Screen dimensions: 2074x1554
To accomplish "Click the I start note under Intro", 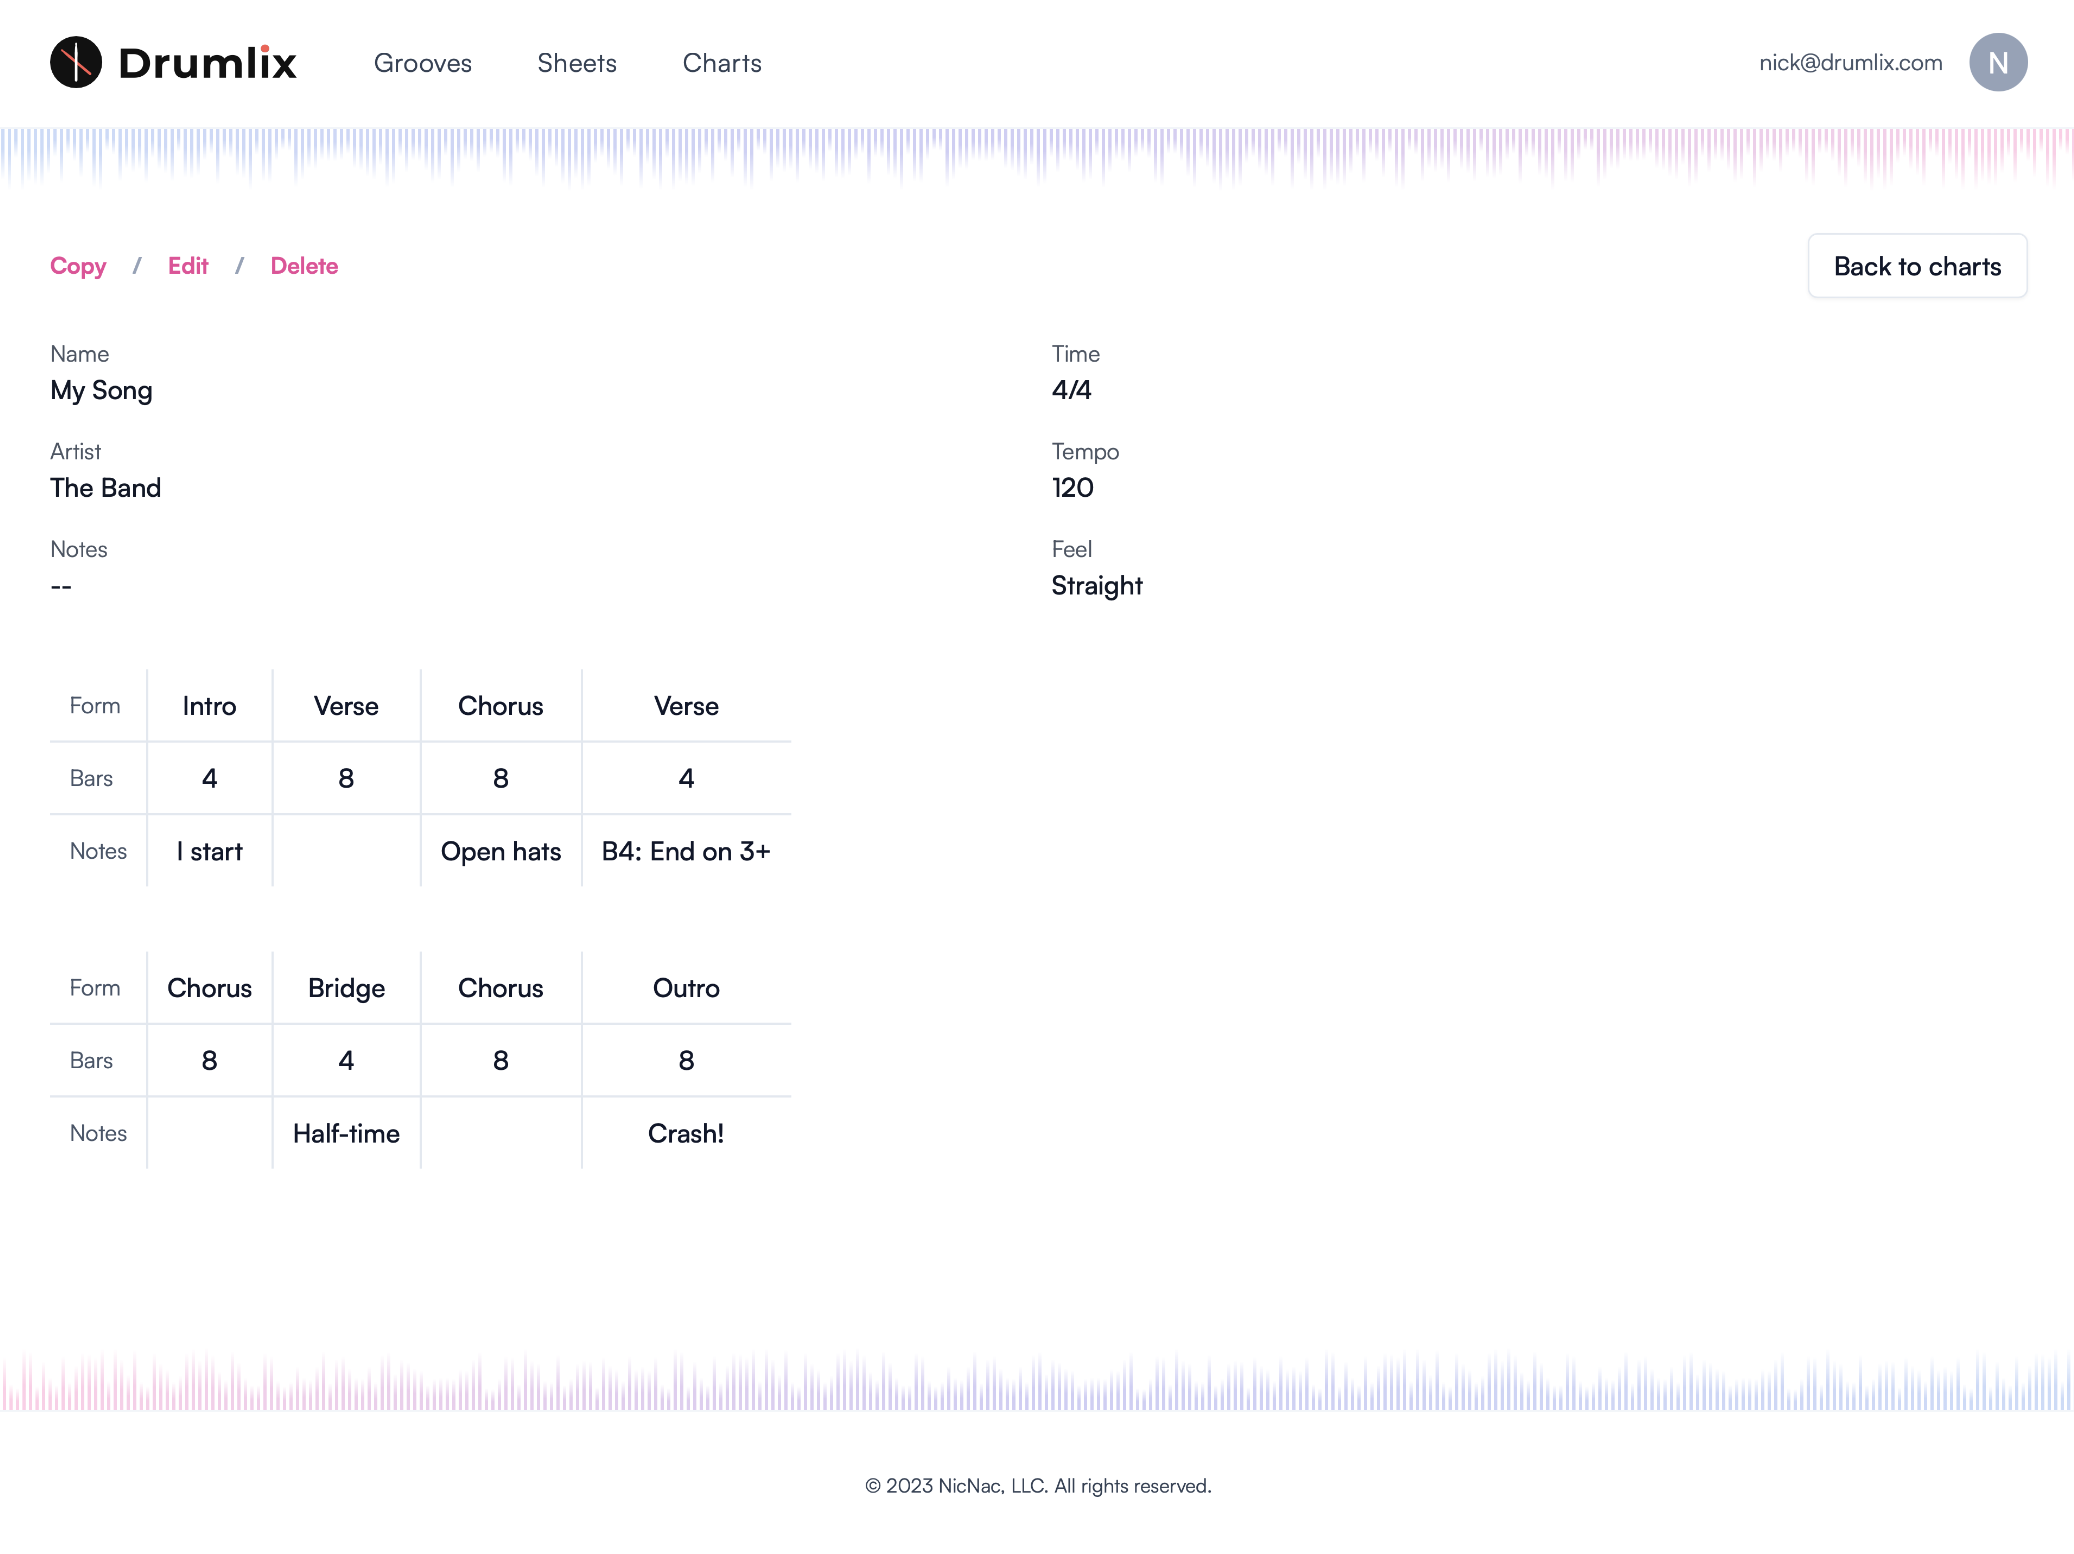I will click(209, 851).
